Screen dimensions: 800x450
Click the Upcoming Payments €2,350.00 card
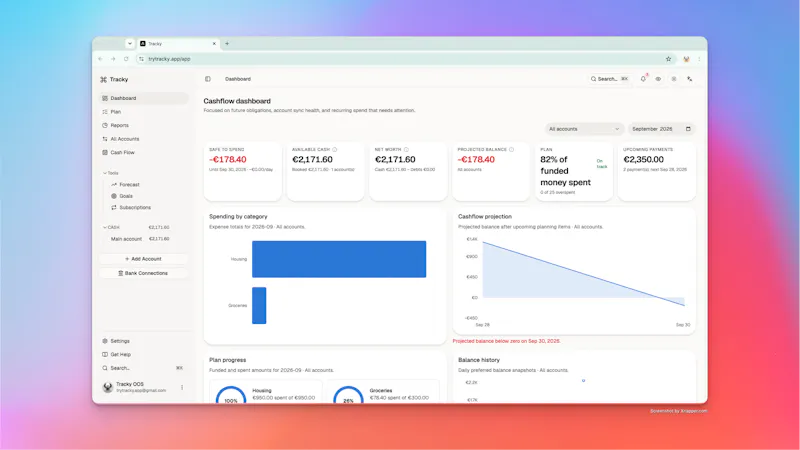pyautogui.click(x=657, y=171)
